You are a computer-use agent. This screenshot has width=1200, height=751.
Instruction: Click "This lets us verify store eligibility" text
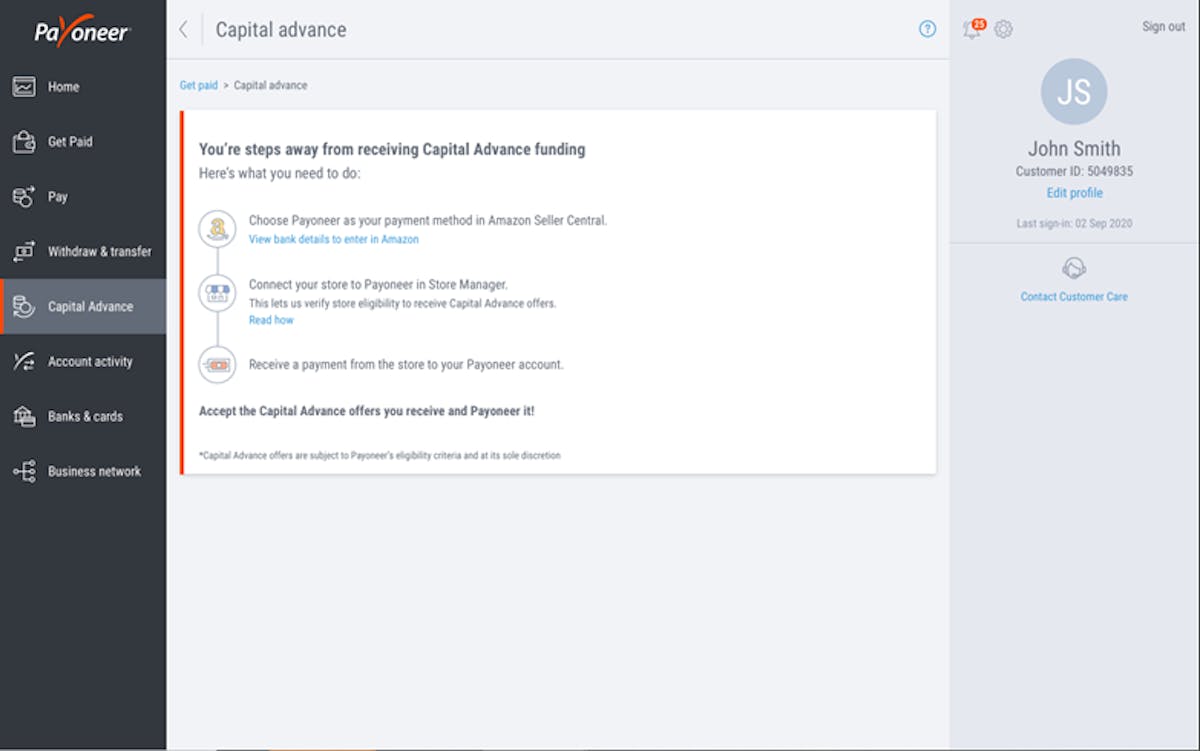click(x=402, y=303)
